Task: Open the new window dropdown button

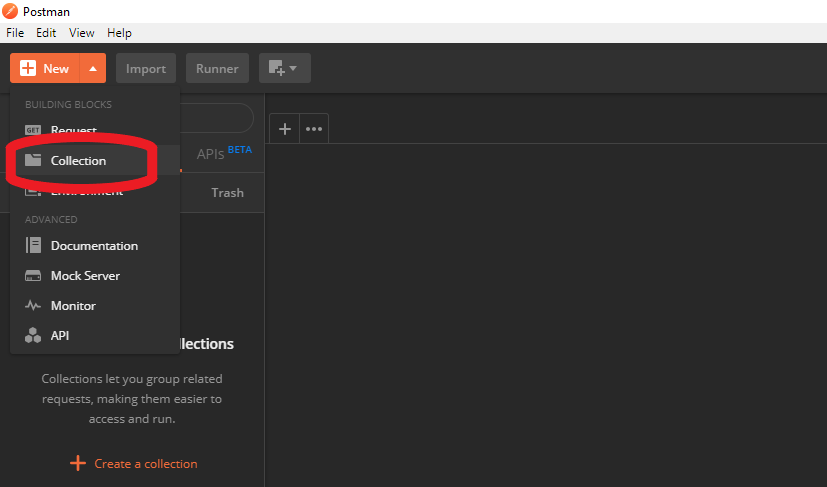Action: (284, 69)
